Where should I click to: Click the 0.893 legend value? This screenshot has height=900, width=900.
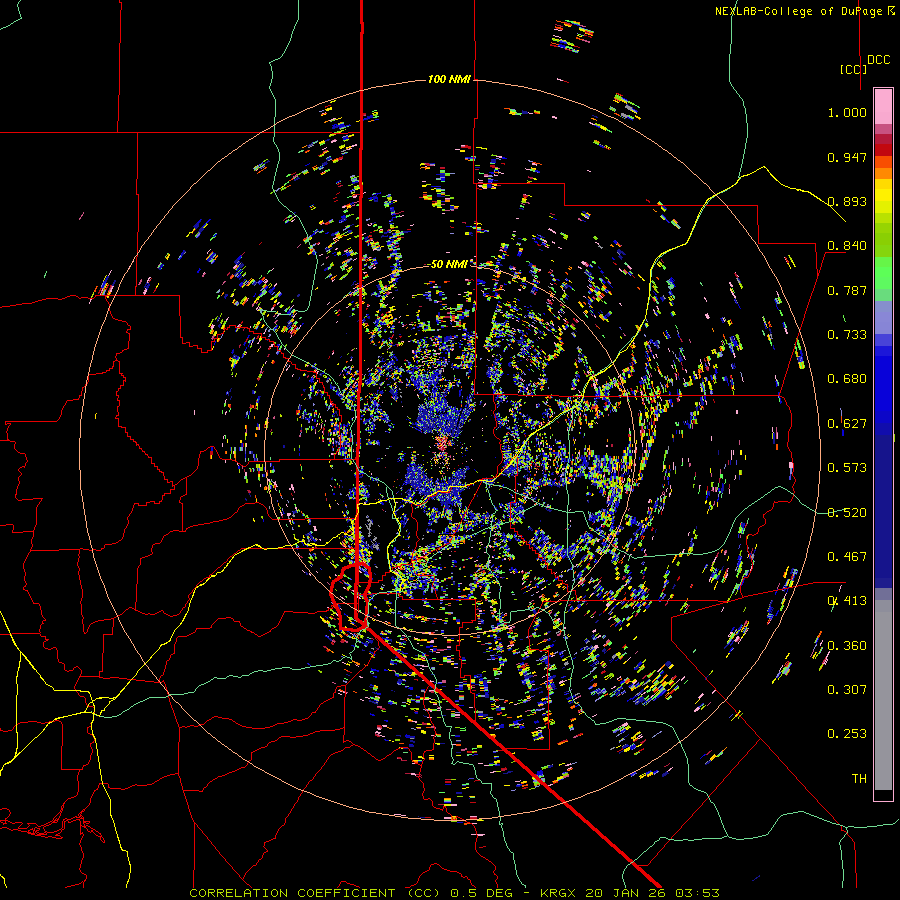(847, 201)
